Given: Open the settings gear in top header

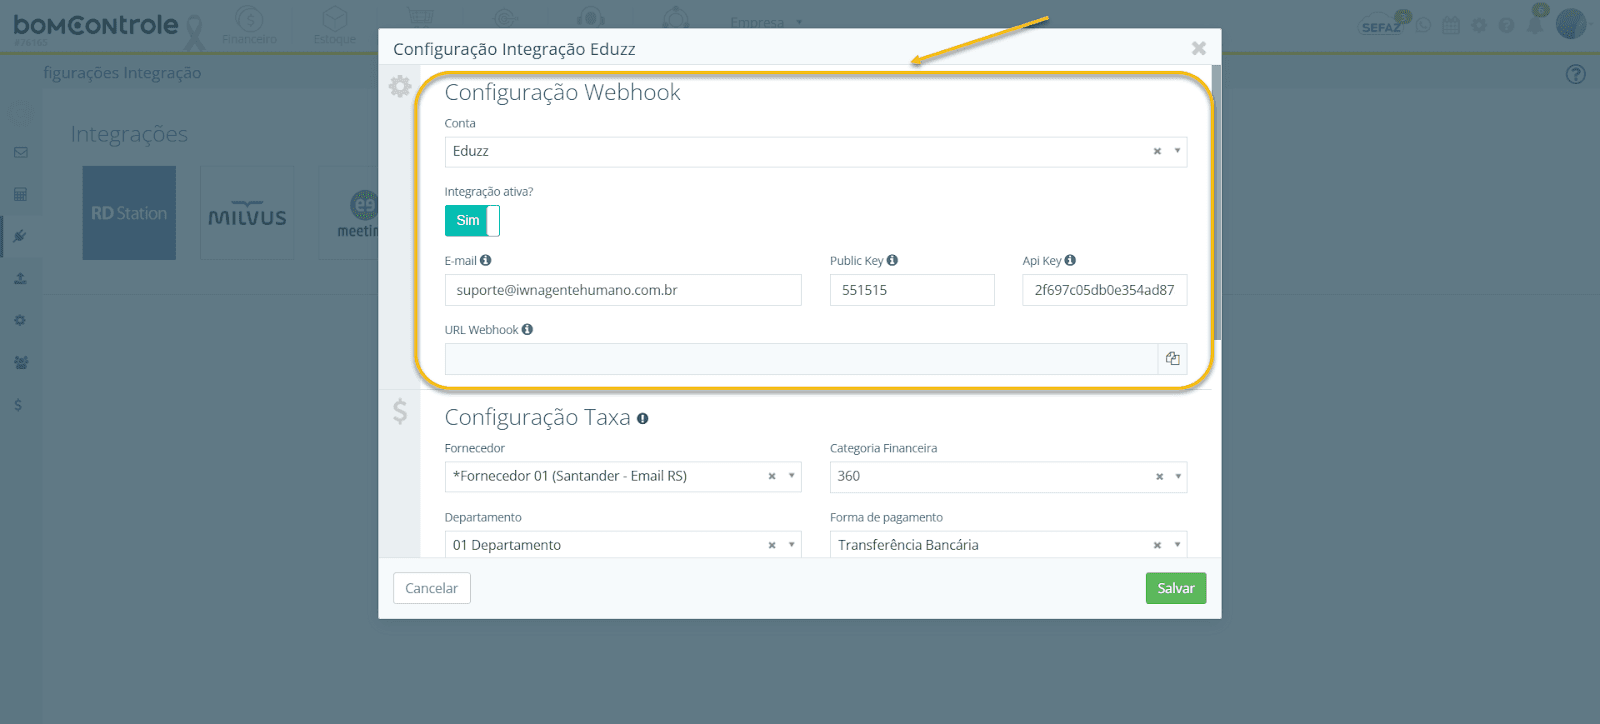Looking at the screenshot, I should pyautogui.click(x=1479, y=25).
